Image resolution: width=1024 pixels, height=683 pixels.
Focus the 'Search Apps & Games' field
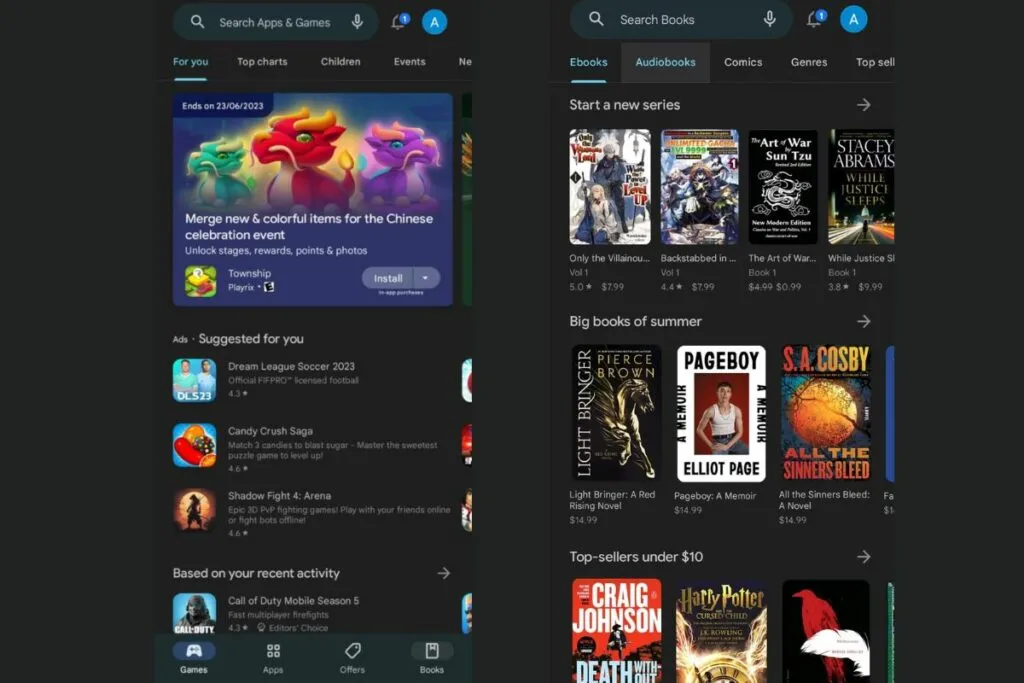coord(276,22)
